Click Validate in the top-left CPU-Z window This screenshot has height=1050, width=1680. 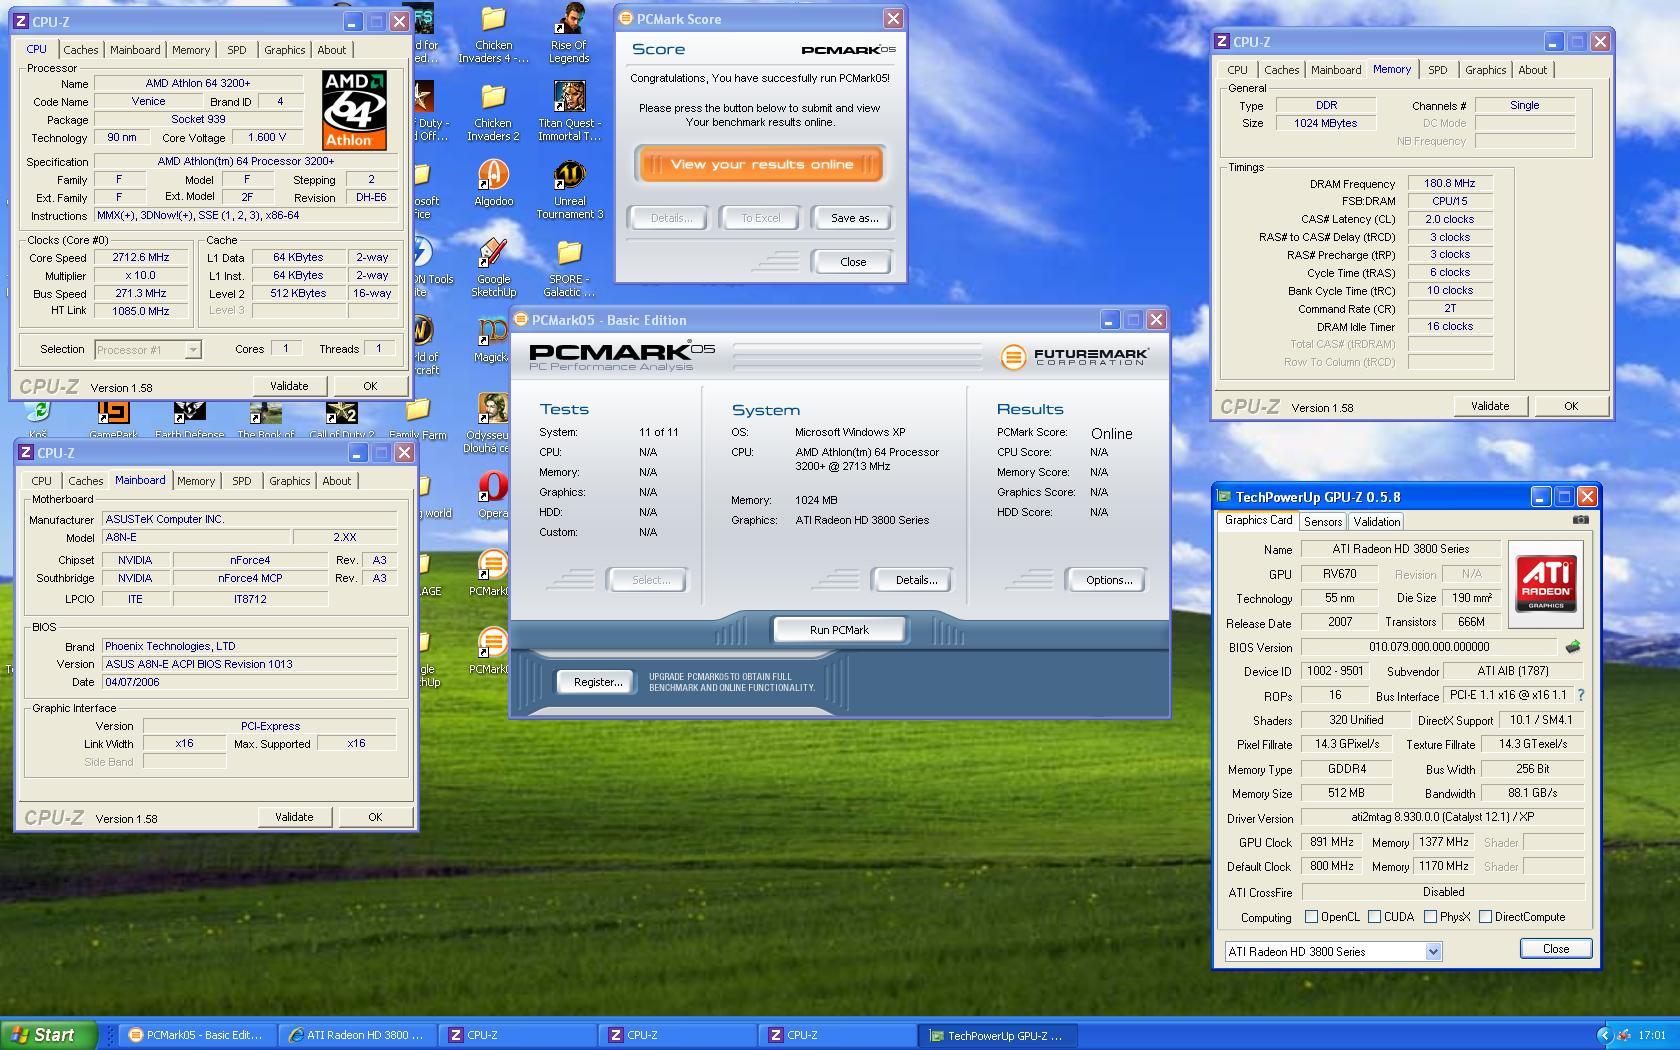click(x=289, y=386)
